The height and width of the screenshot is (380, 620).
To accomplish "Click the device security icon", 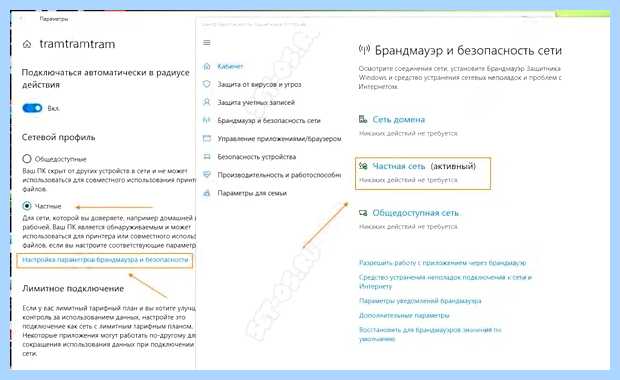I will 207,157.
